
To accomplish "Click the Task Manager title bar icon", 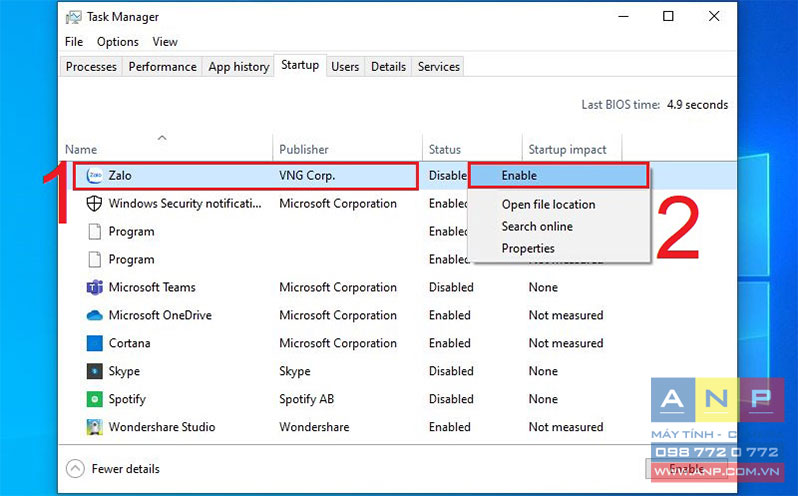I will click(x=73, y=17).
